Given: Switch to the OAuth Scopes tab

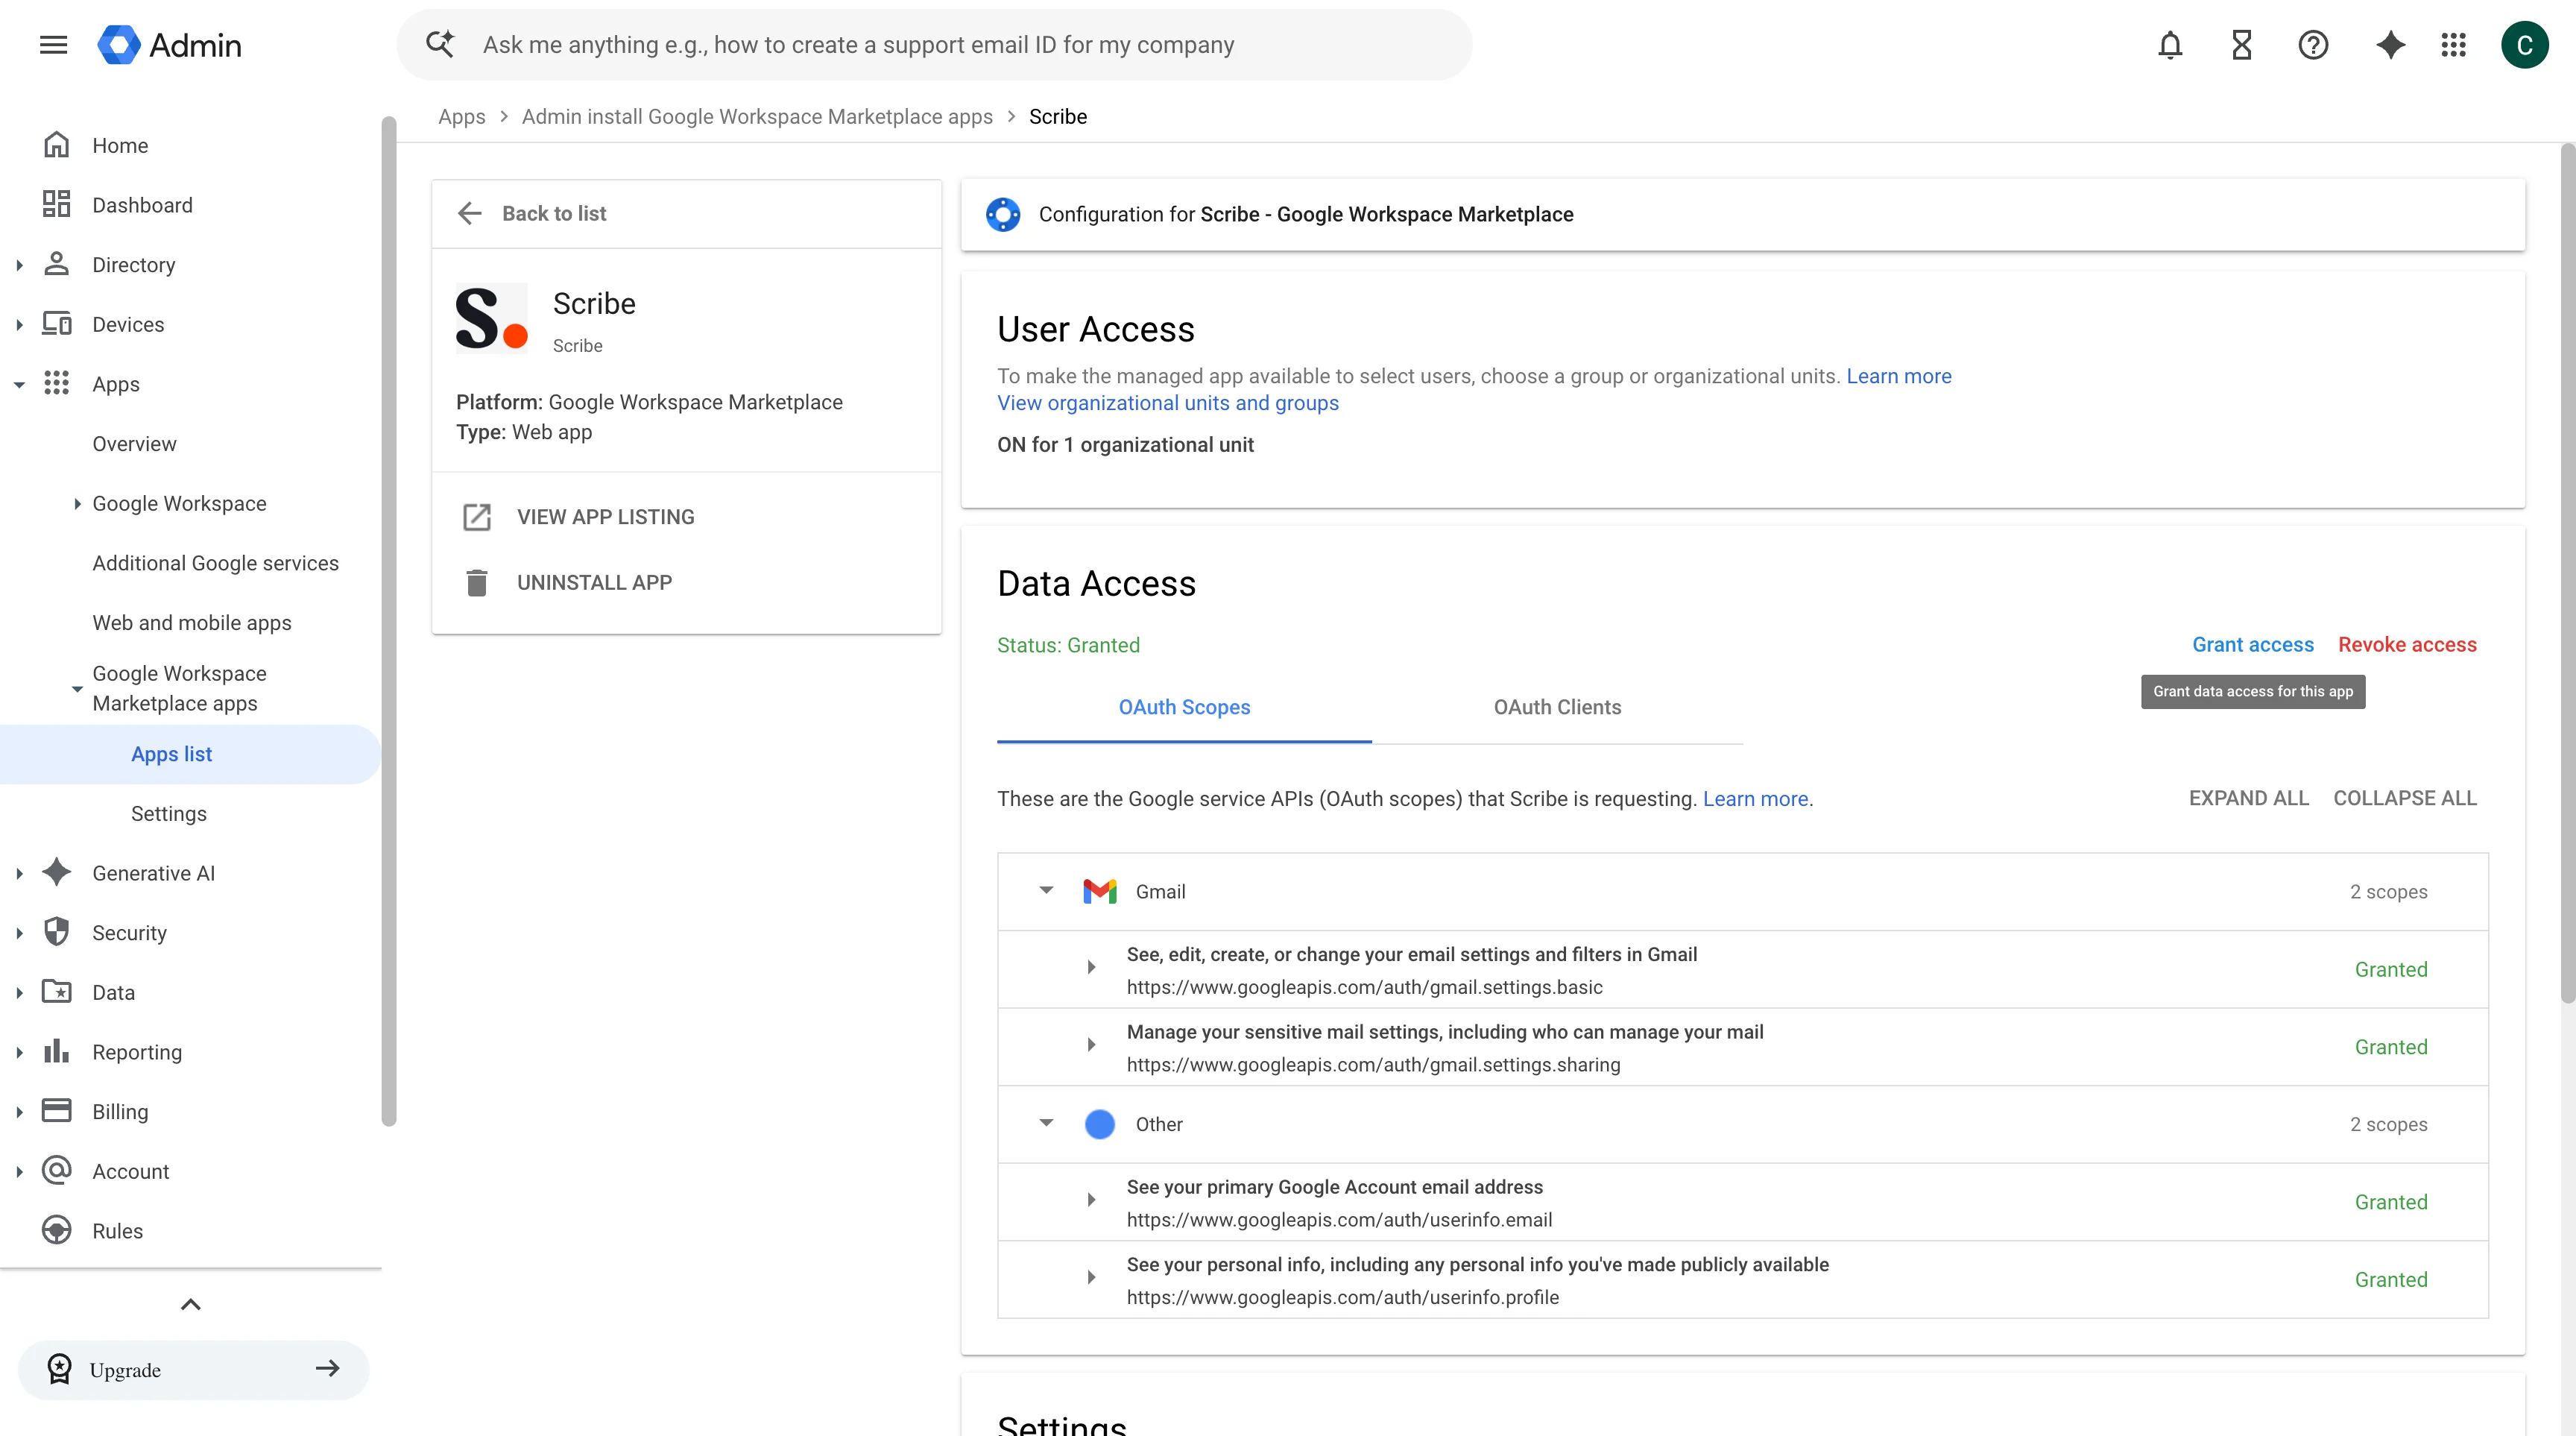Looking at the screenshot, I should [x=1184, y=707].
